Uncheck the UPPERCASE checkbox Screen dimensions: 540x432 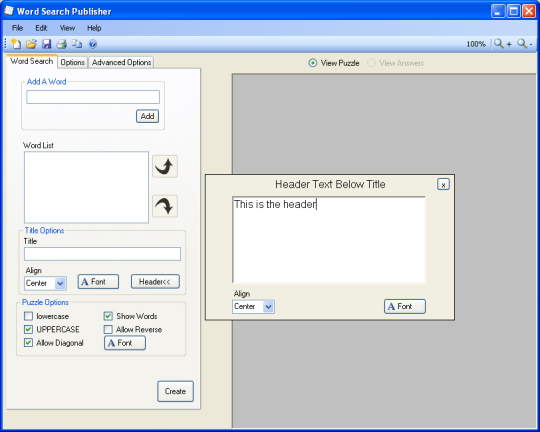(29, 329)
